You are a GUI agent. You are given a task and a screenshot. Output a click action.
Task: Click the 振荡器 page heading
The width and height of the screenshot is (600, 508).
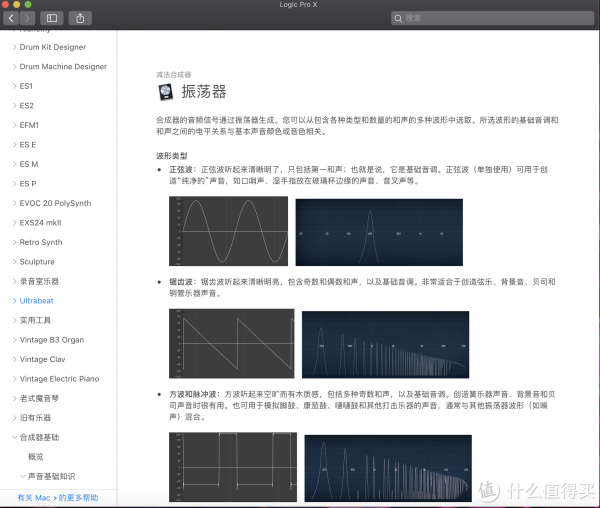(204, 92)
